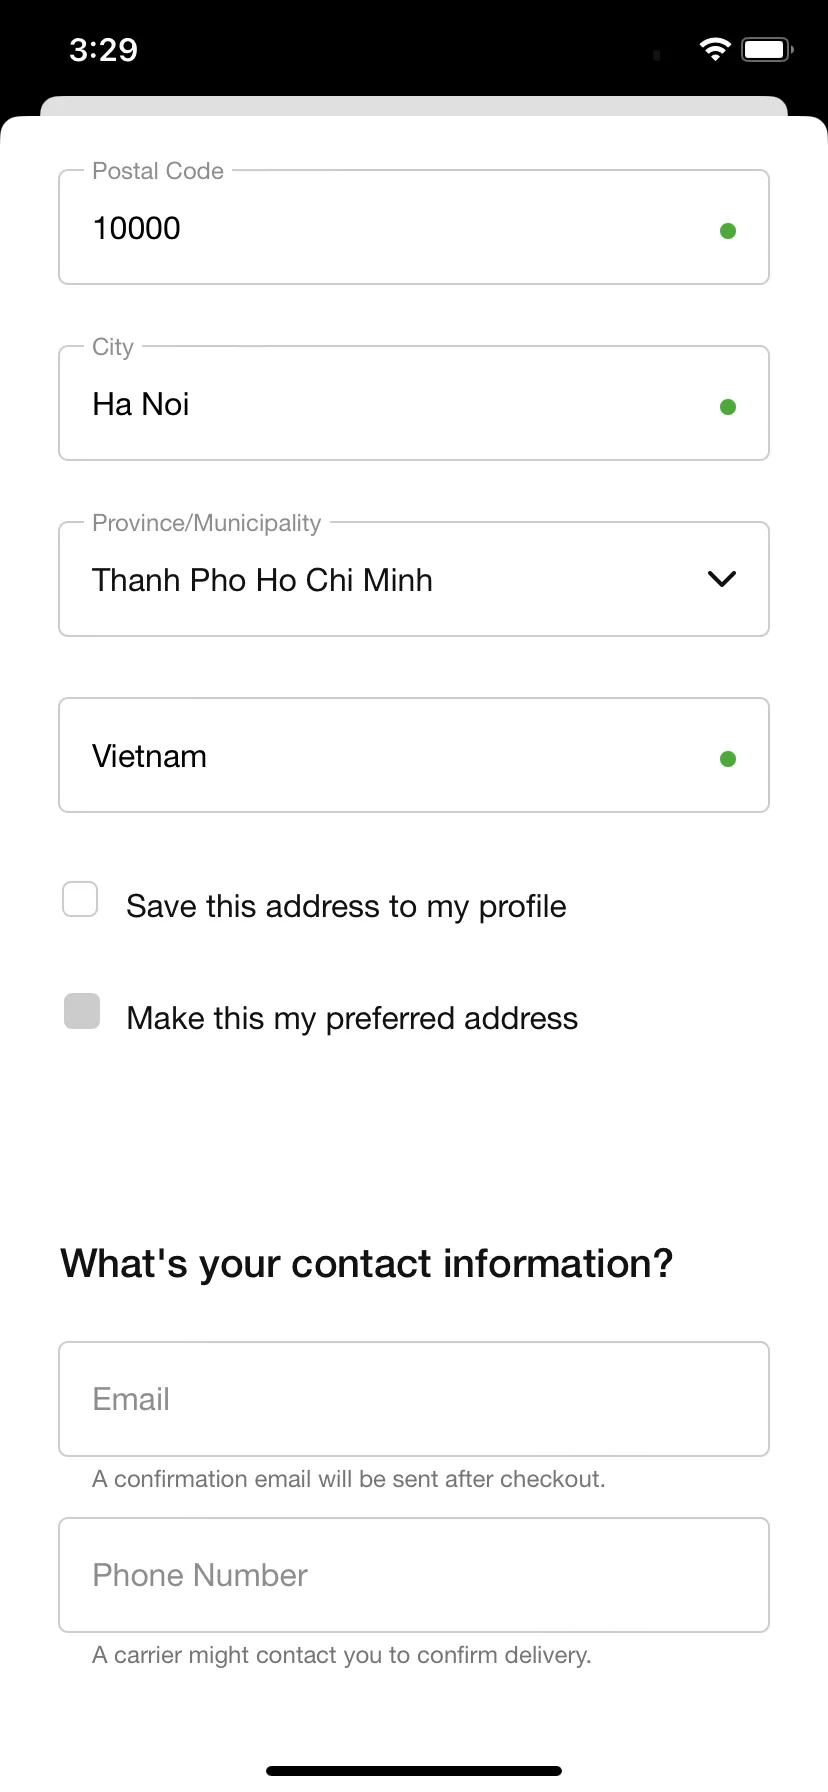Tap the Wi-Fi status icon
This screenshot has width=828, height=1792.
click(x=715, y=49)
